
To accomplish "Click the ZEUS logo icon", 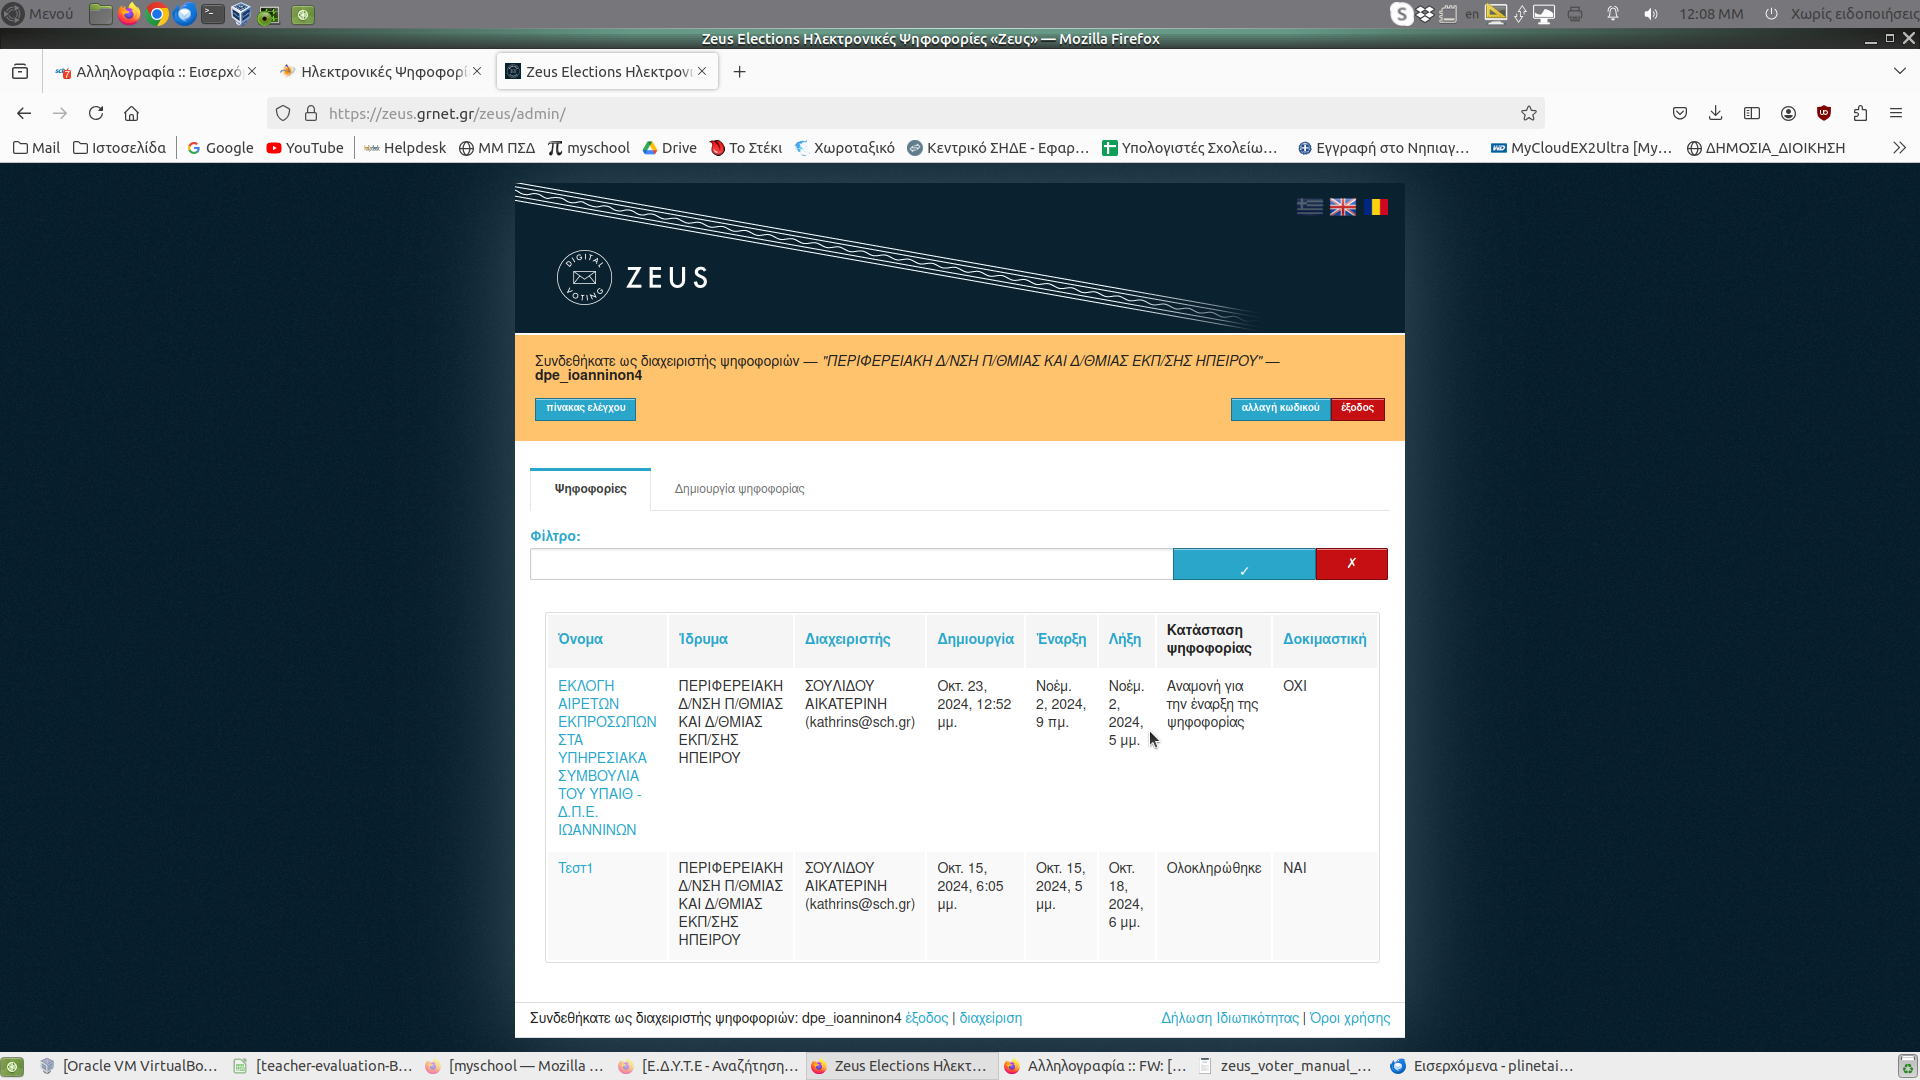I will (x=583, y=277).
